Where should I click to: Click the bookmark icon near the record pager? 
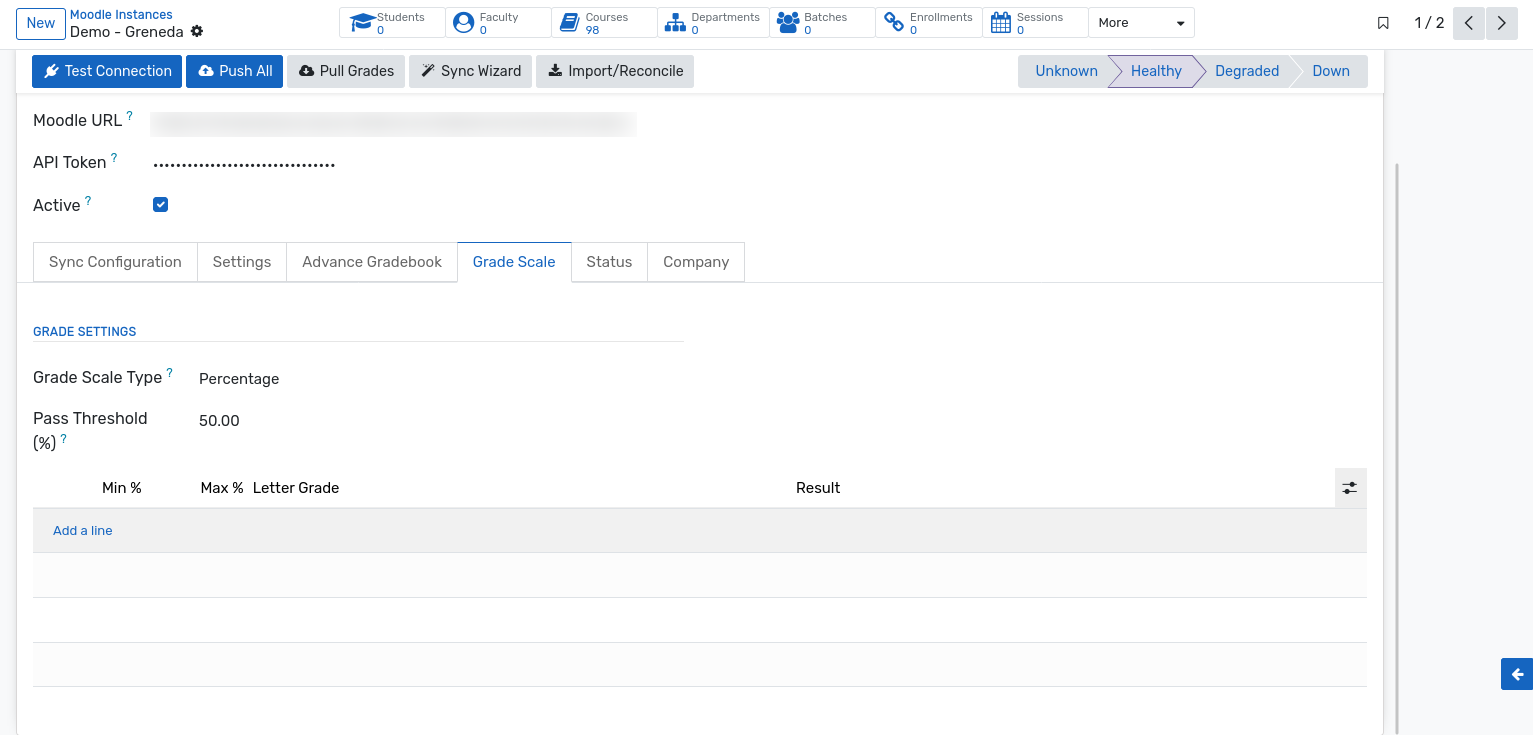click(x=1383, y=23)
